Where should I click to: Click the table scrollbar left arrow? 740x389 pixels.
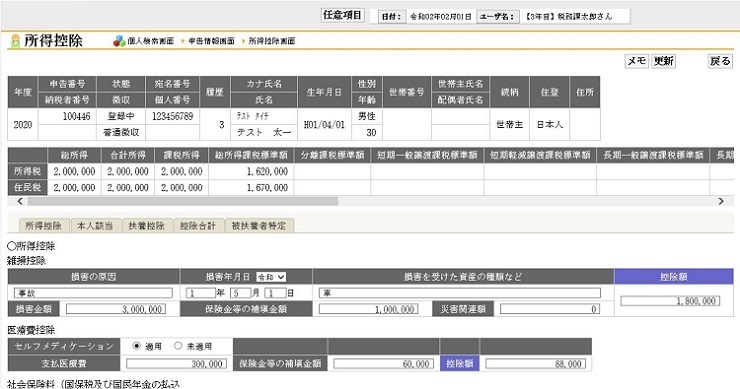20,202
